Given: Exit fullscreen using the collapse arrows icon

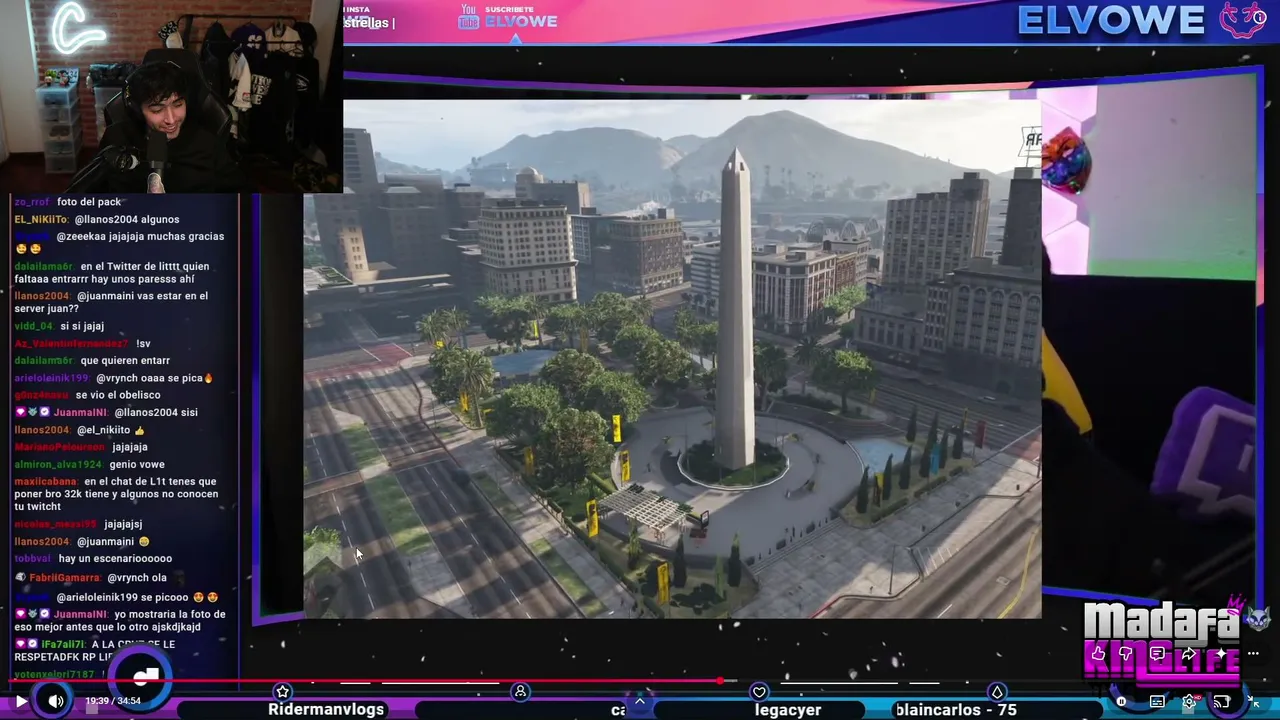Looking at the screenshot, I should click(x=1253, y=701).
